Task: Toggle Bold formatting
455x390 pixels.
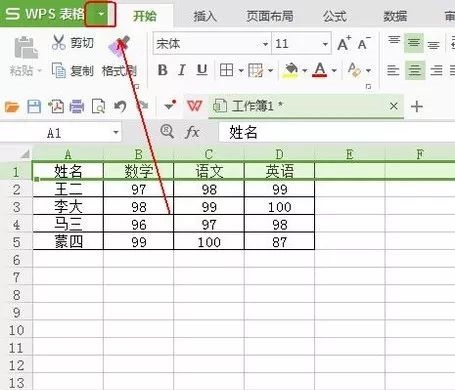Action: point(162,70)
